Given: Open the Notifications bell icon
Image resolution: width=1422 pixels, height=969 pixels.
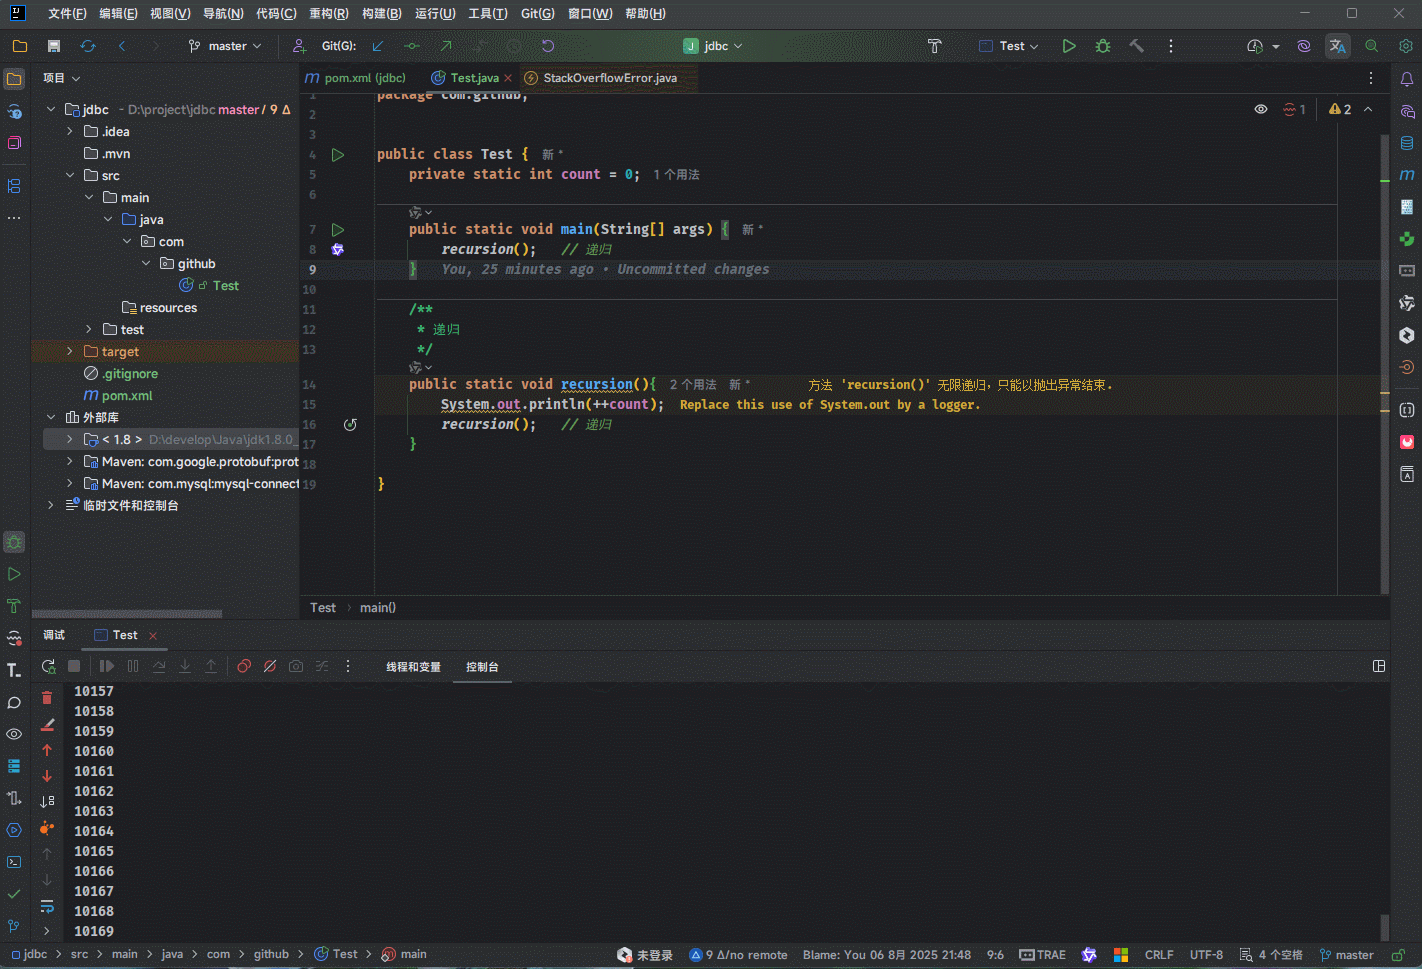Looking at the screenshot, I should click(x=1407, y=79).
